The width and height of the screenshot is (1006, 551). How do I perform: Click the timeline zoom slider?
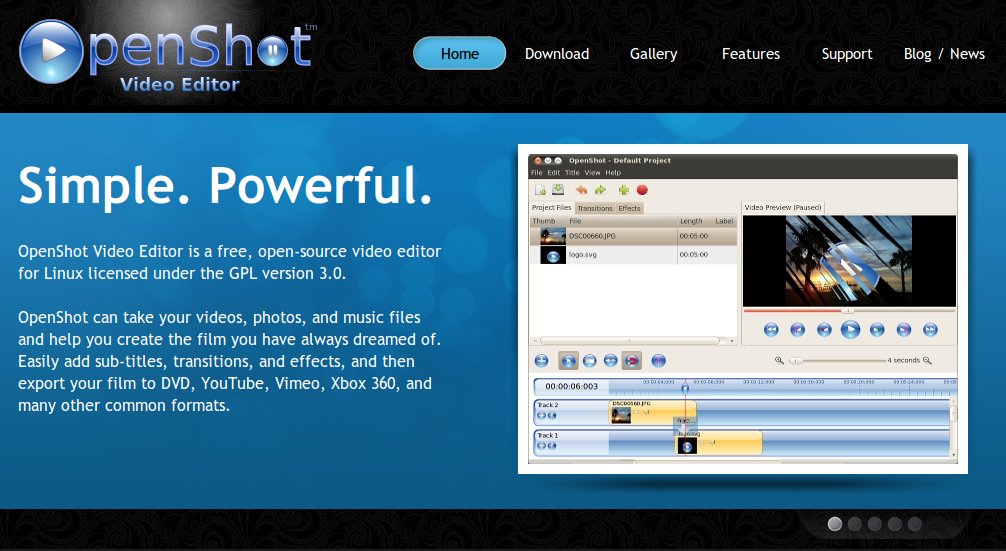point(838,360)
